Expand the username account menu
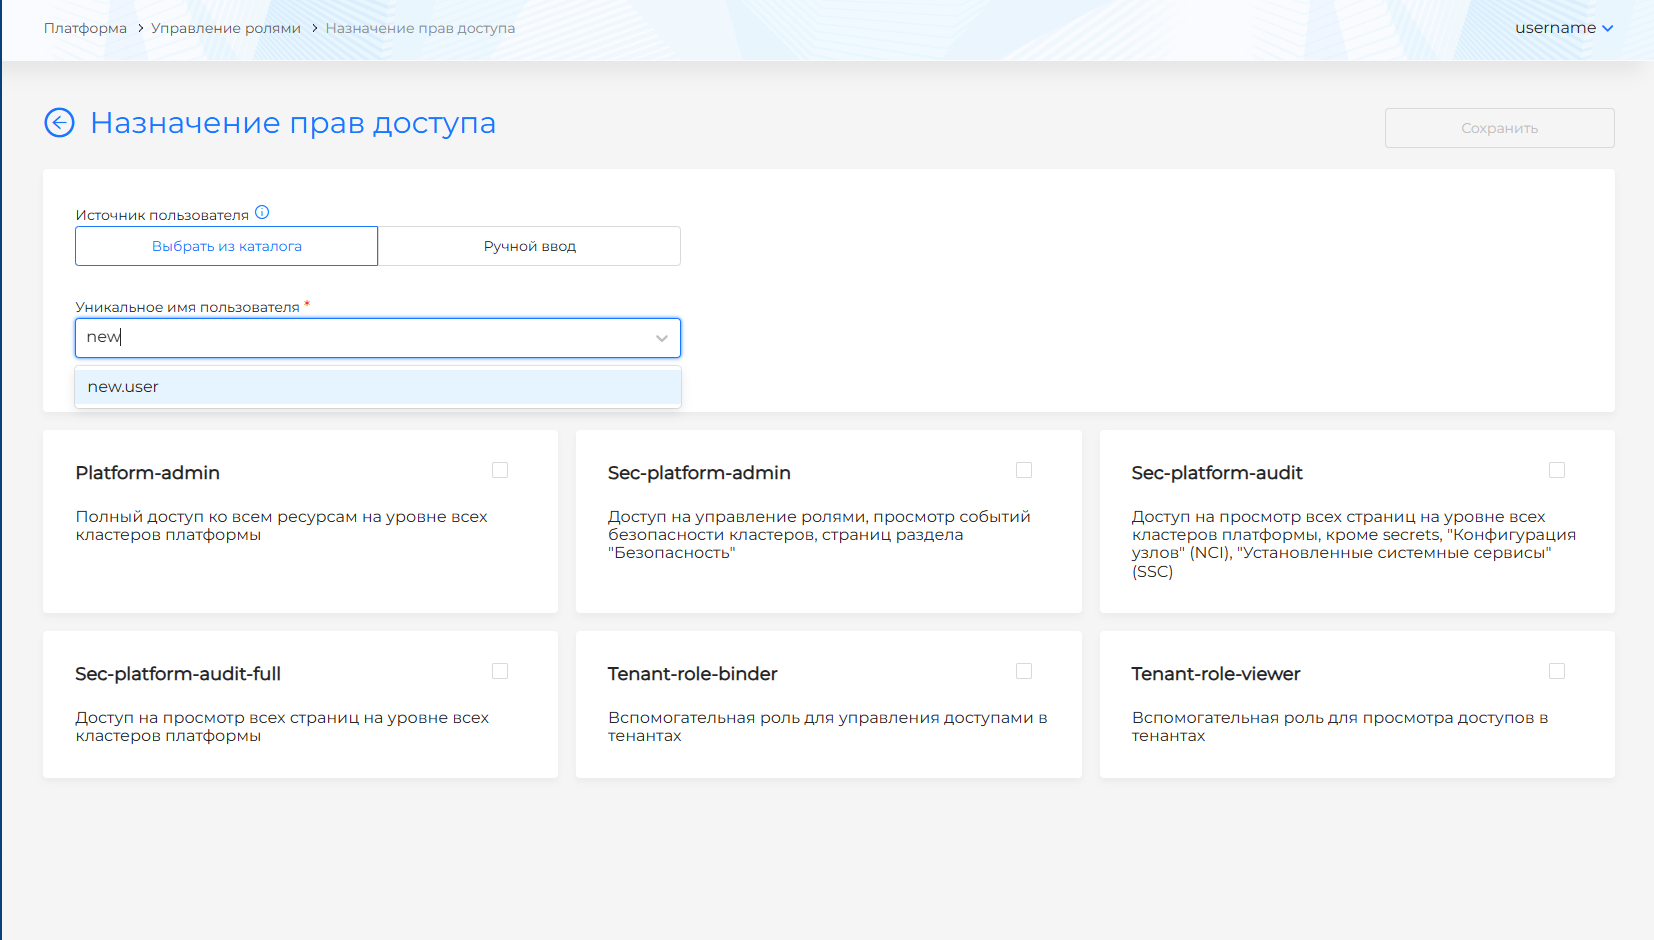The height and width of the screenshot is (940, 1654). click(x=1563, y=28)
